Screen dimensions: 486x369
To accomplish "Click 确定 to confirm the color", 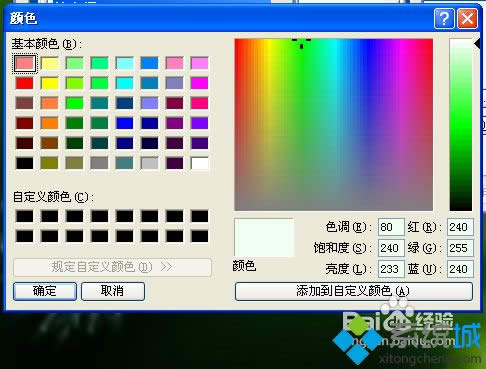I will 45,291.
